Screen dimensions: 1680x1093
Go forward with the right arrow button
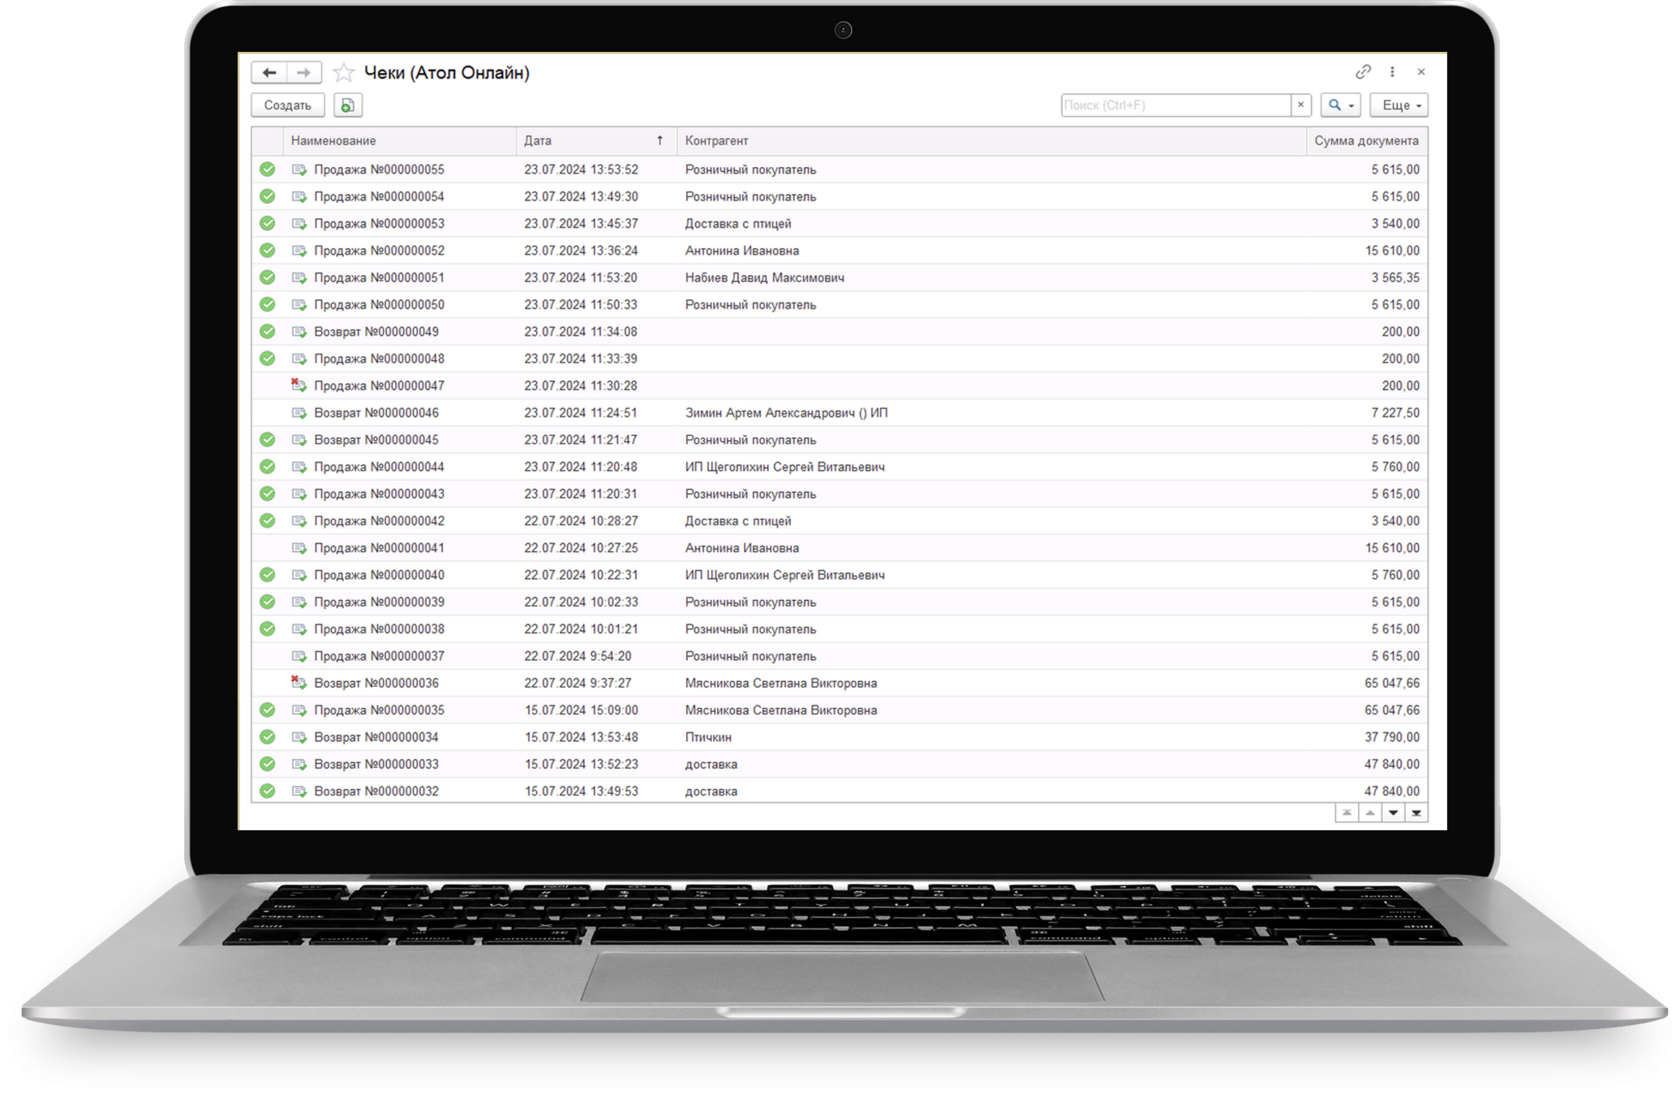[x=304, y=72]
